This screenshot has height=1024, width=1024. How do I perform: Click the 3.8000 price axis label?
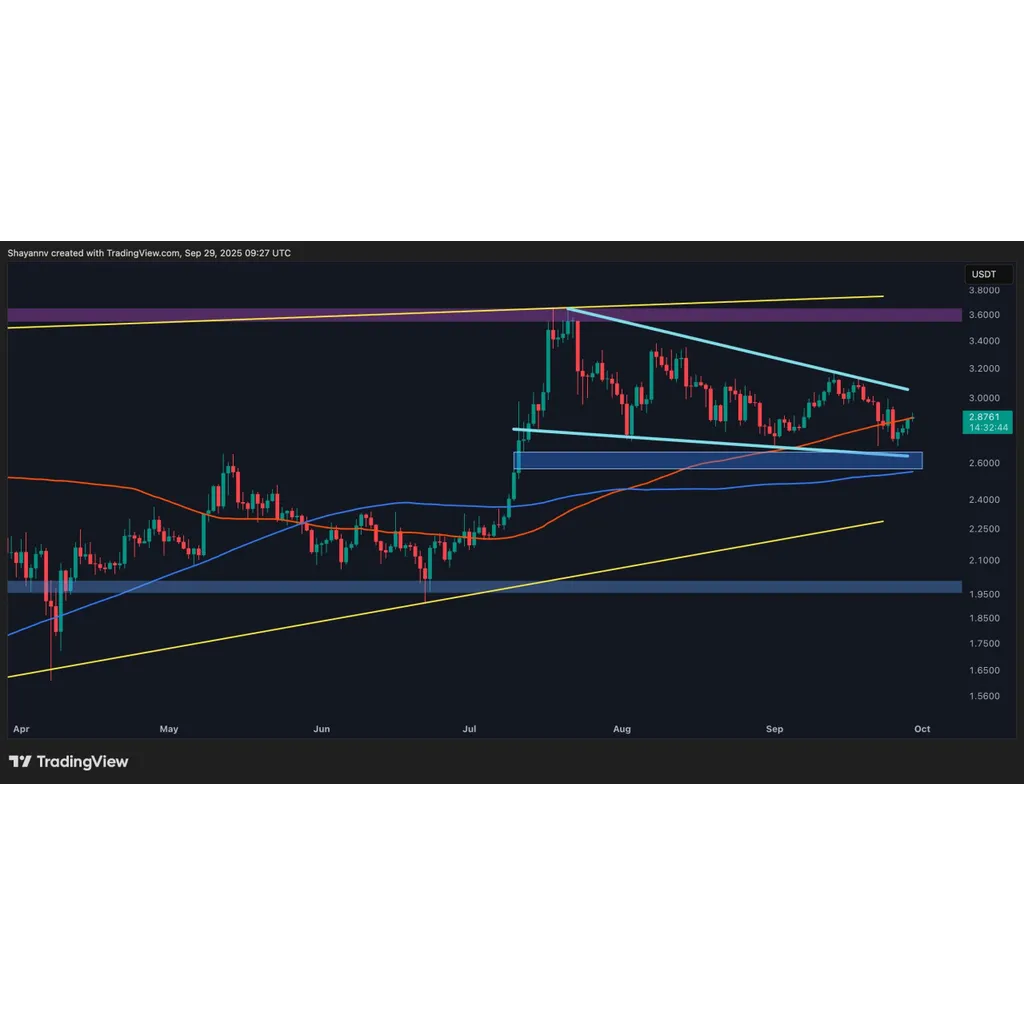984,290
